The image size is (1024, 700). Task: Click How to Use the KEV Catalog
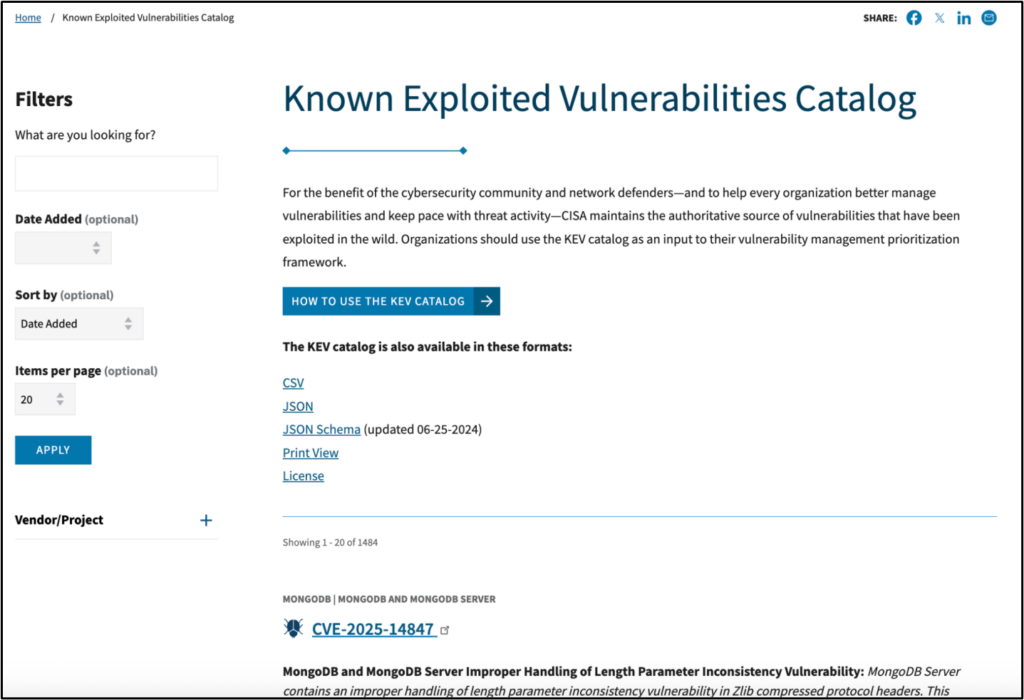click(x=378, y=301)
